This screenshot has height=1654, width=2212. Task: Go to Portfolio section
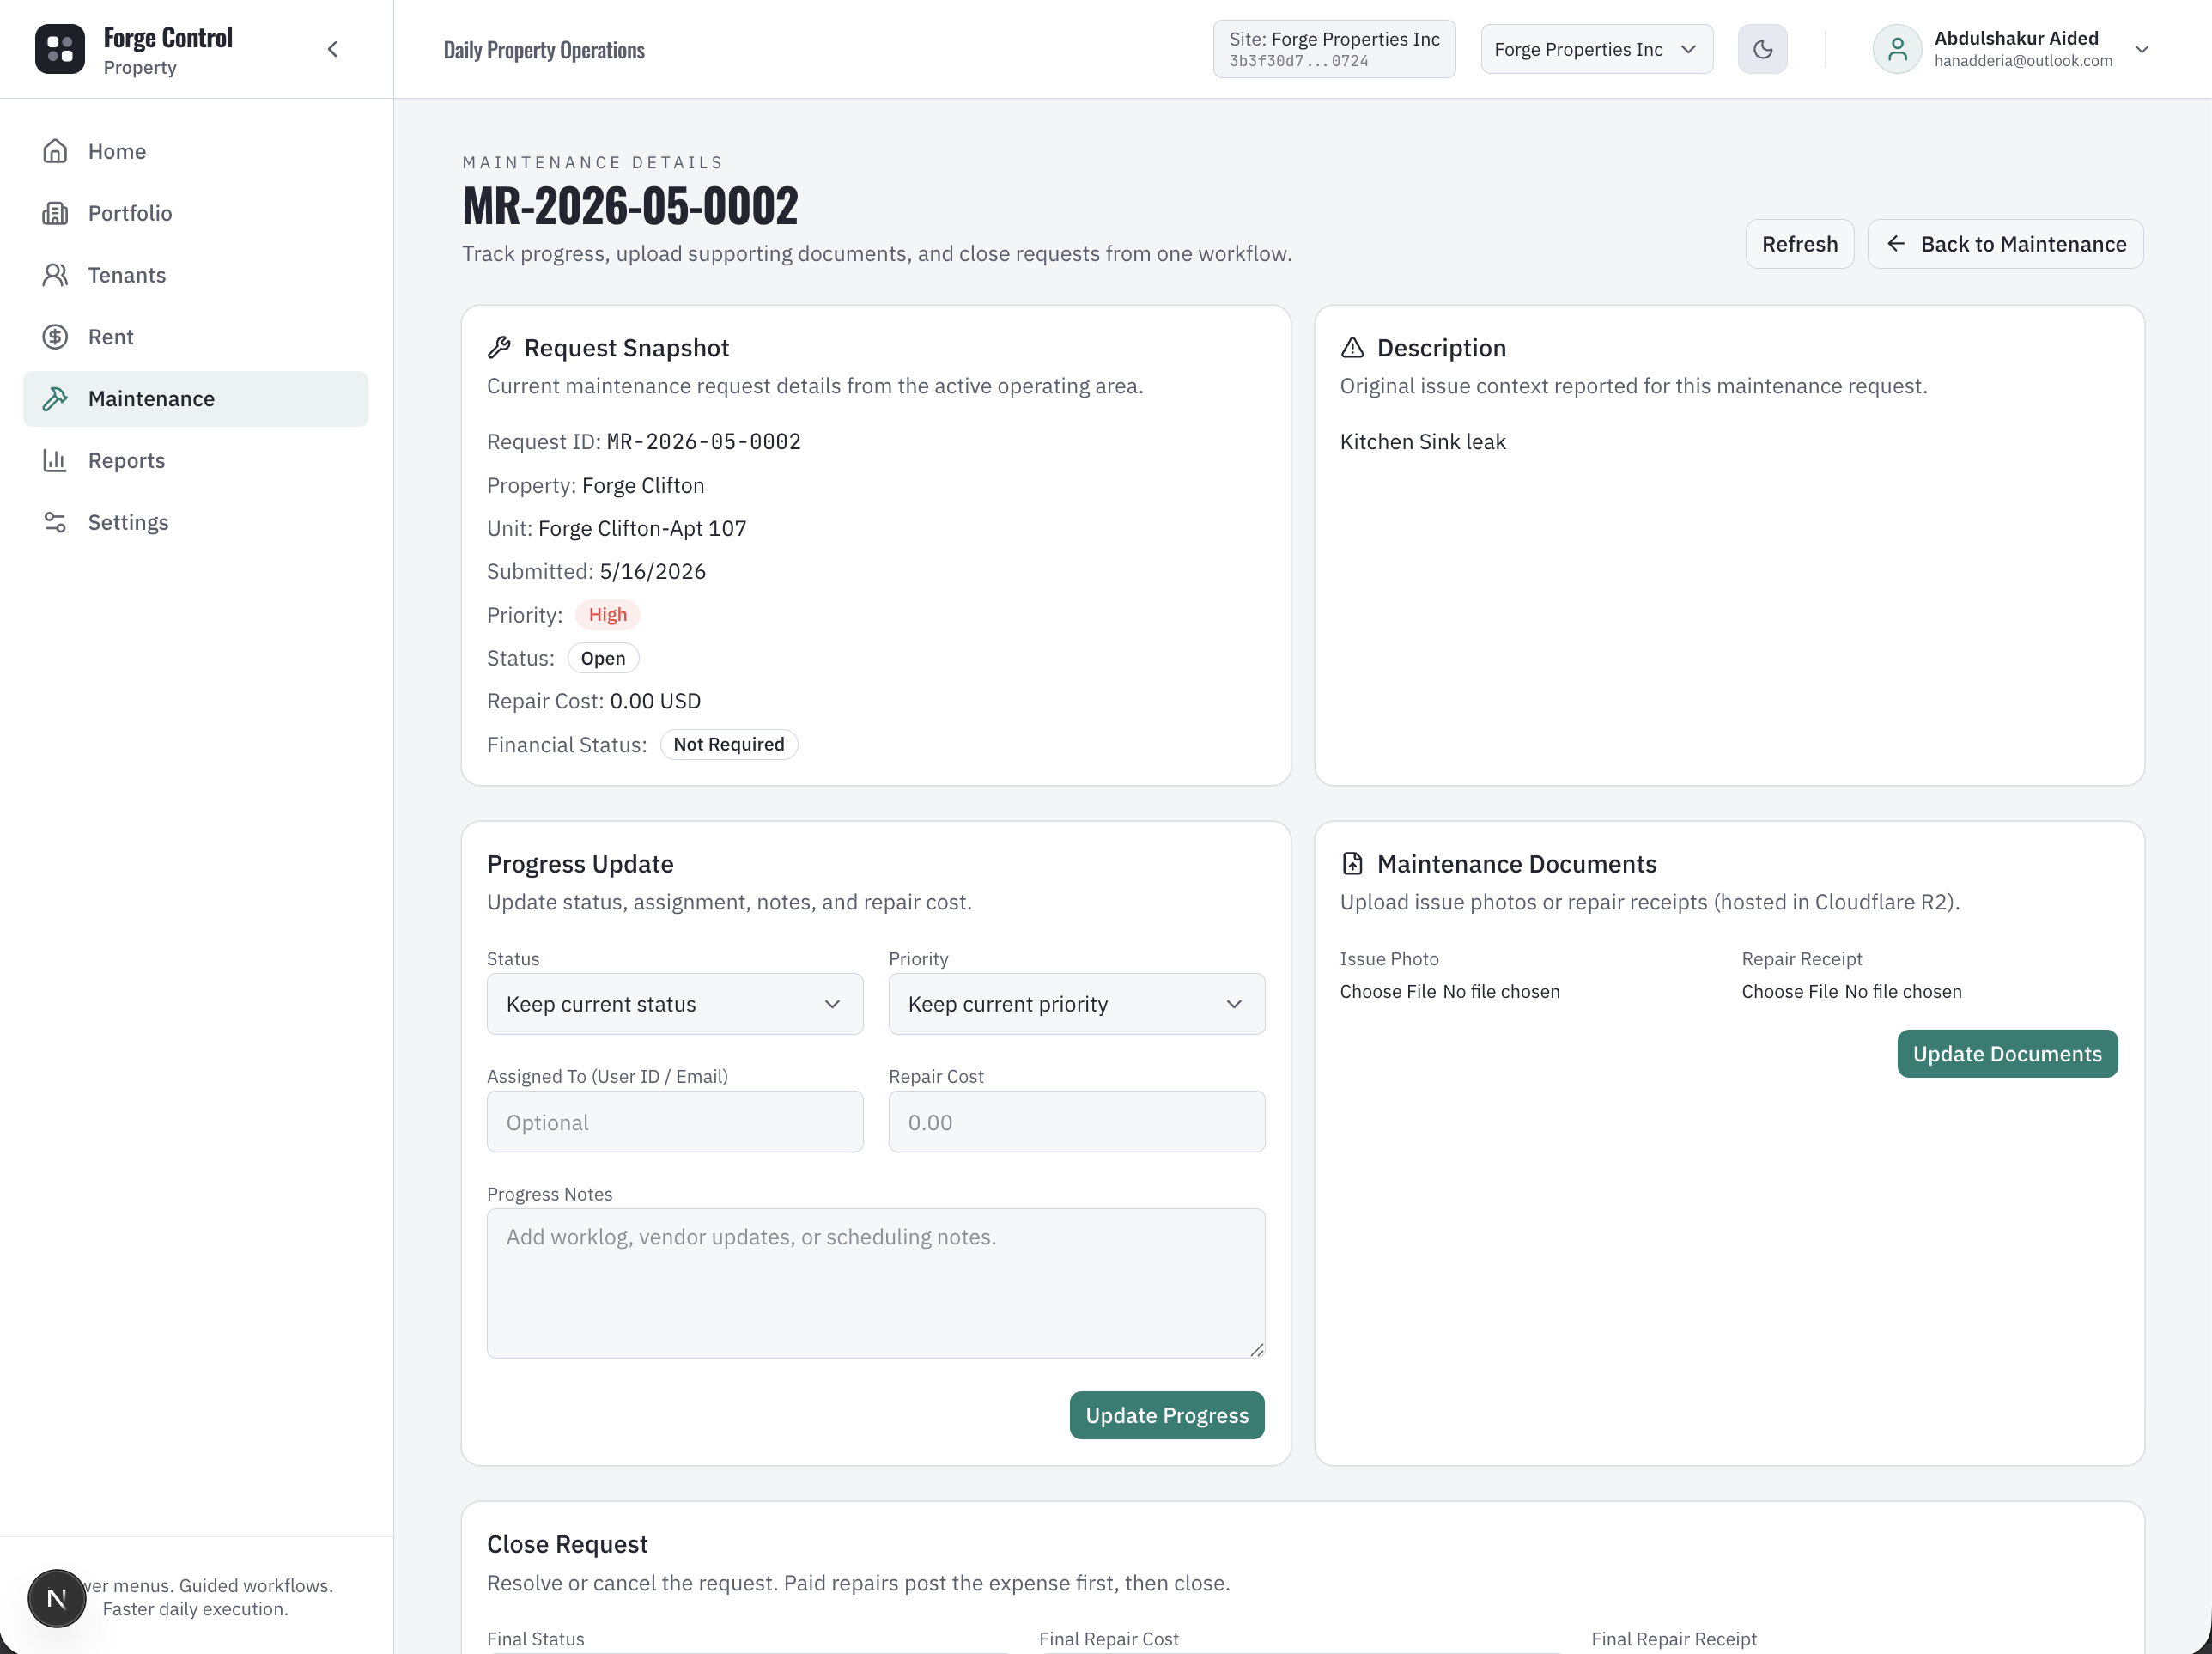(x=196, y=213)
